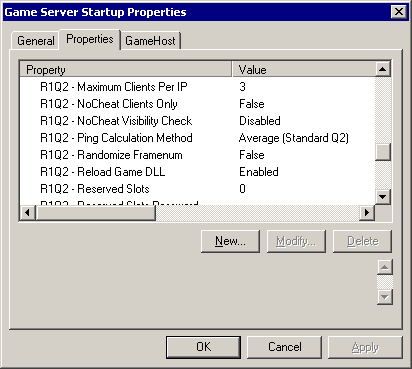Viewport: 412px width, 369px height.
Task: Click the horizontal scrollbar thumb
Action: pyautogui.click(x=96, y=212)
